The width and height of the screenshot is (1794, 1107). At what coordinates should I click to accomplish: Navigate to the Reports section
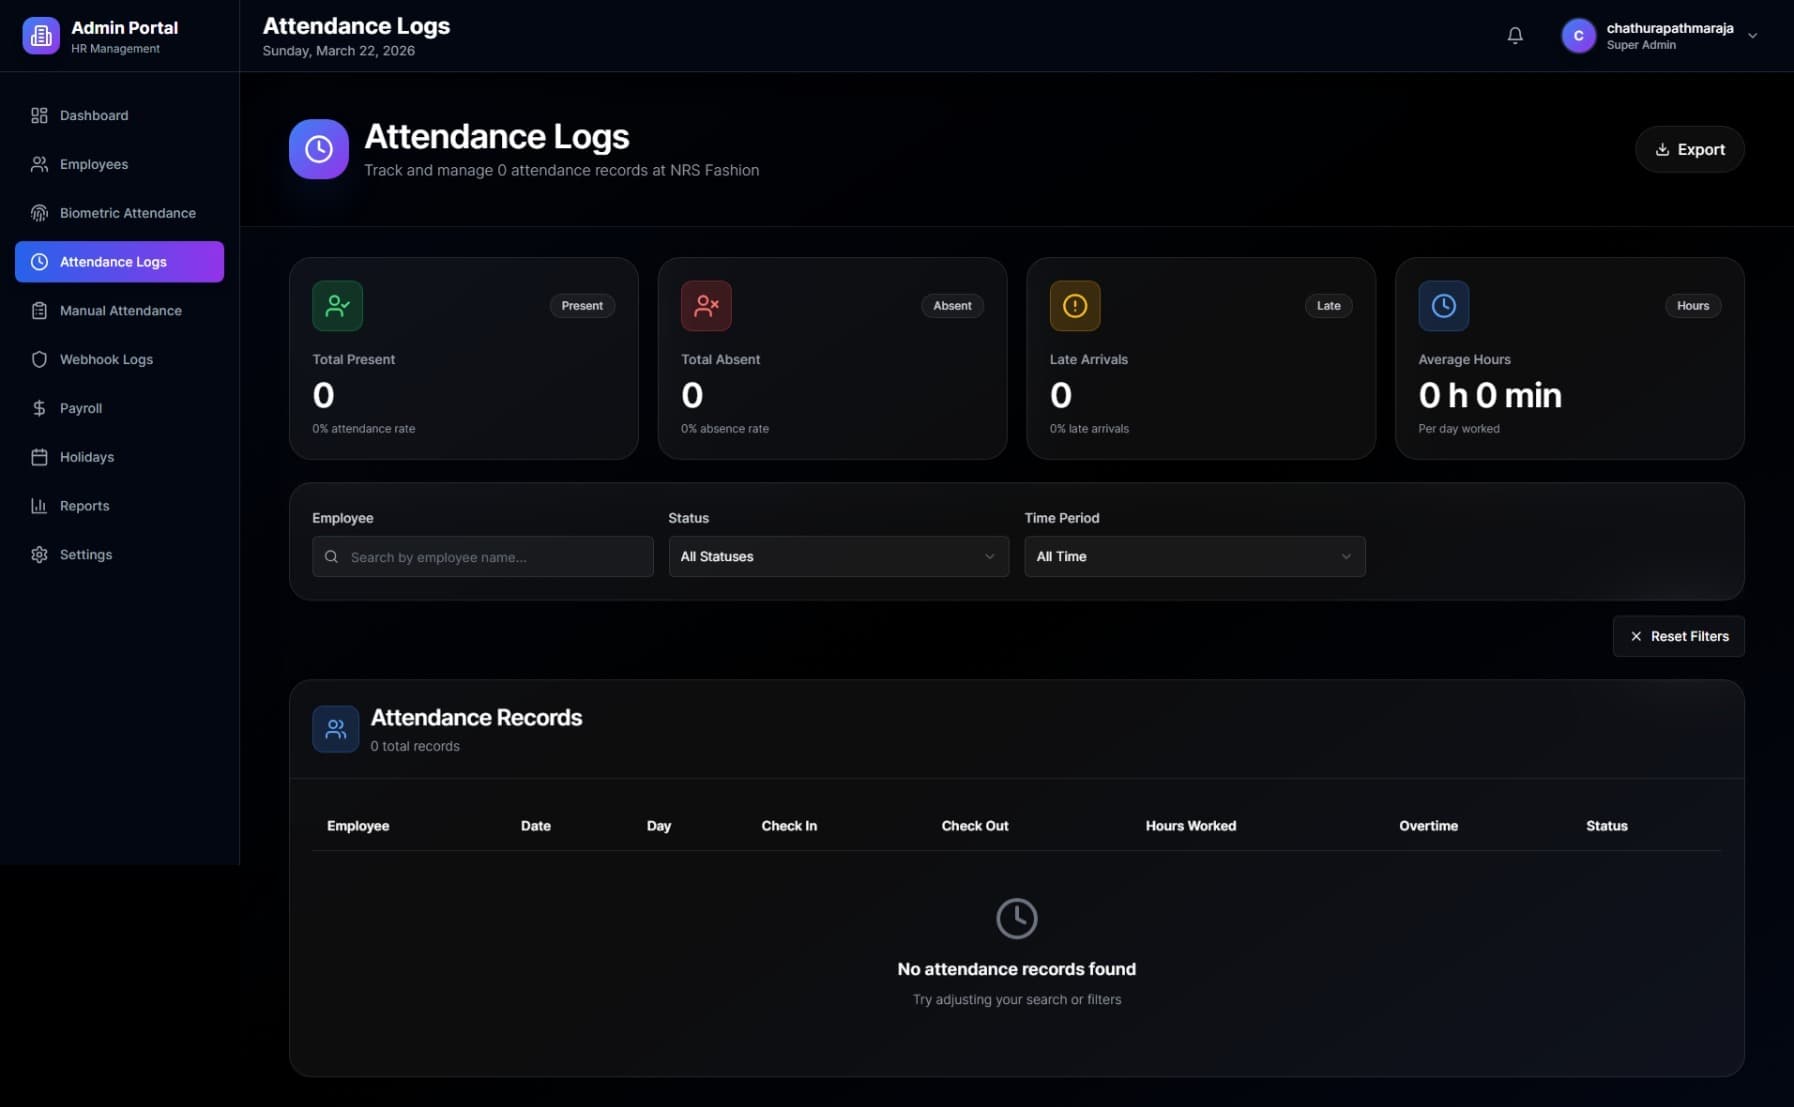click(x=84, y=506)
